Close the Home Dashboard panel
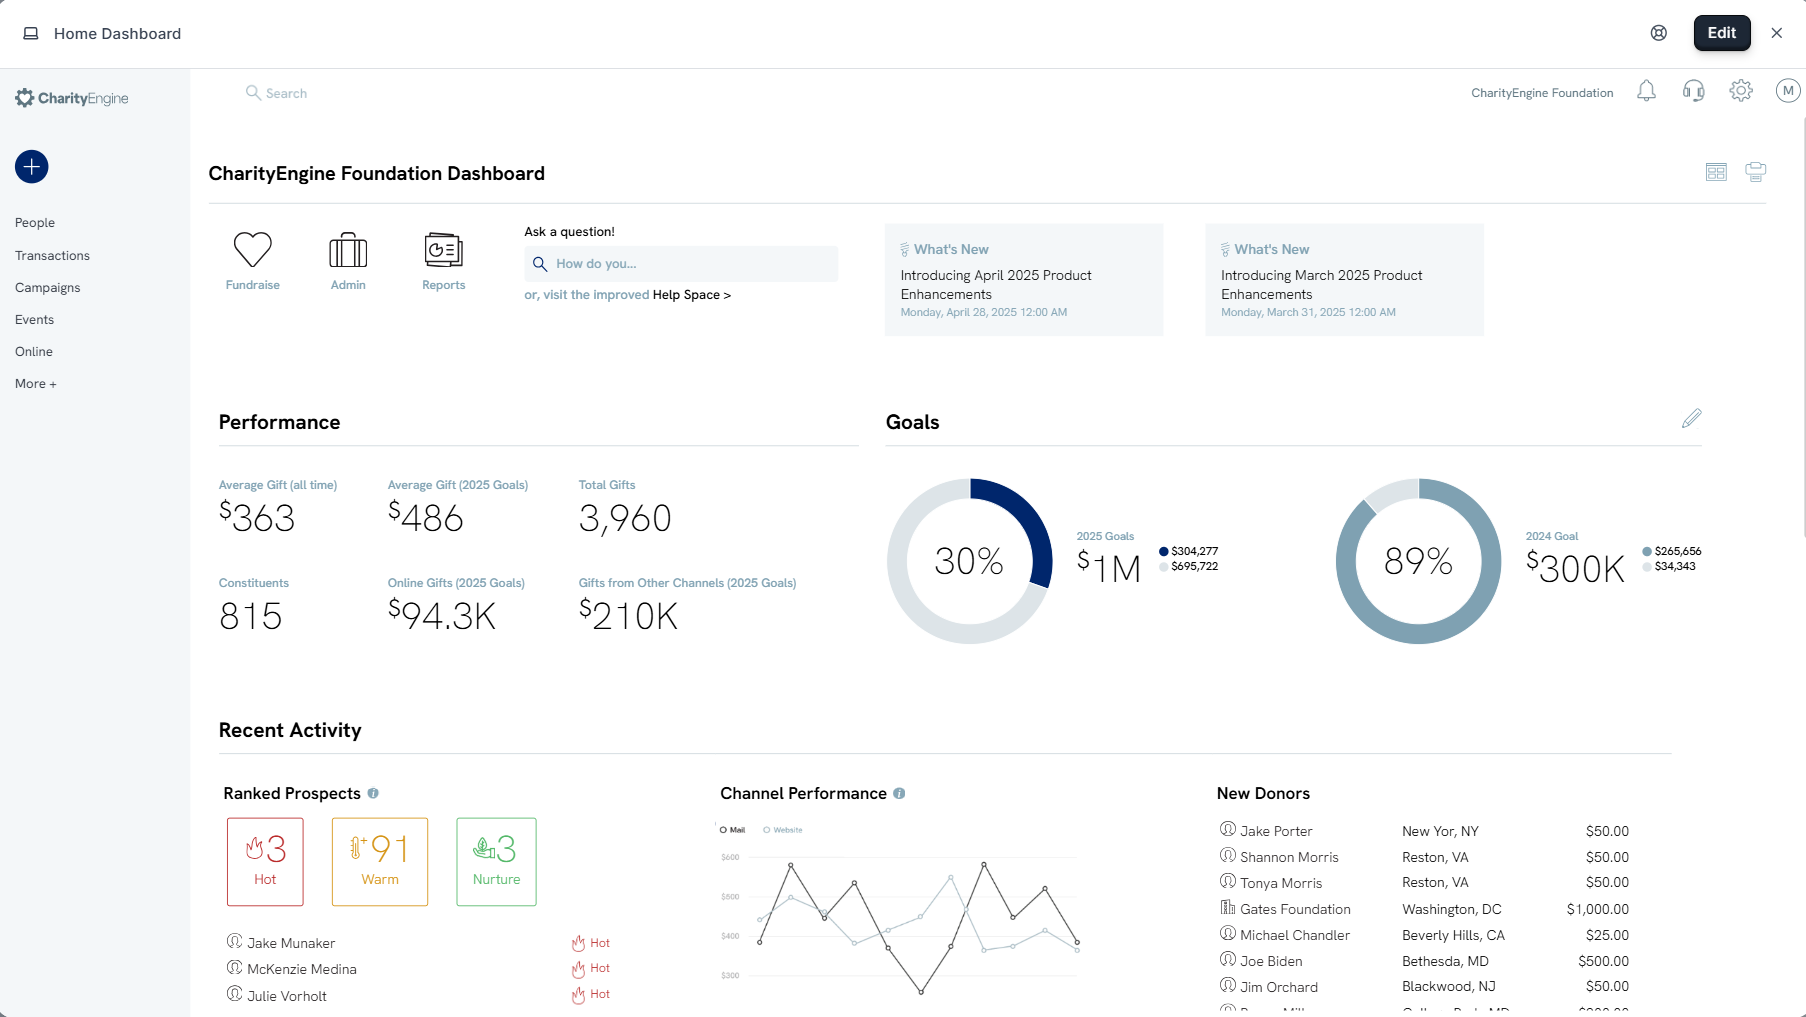The image size is (1806, 1017). 1777,33
